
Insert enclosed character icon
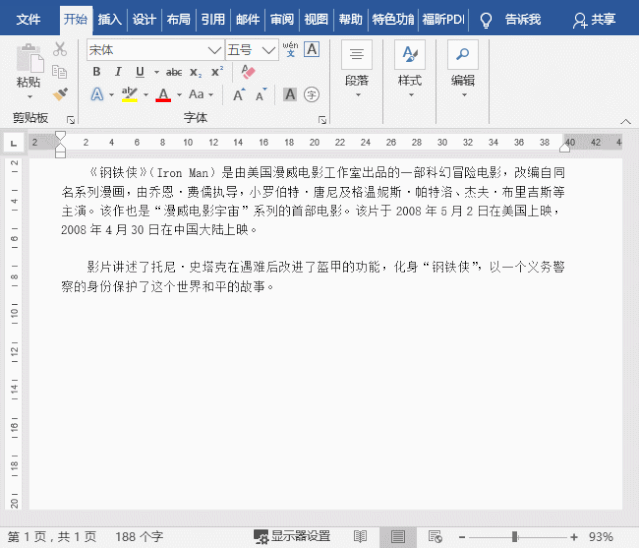(x=312, y=95)
